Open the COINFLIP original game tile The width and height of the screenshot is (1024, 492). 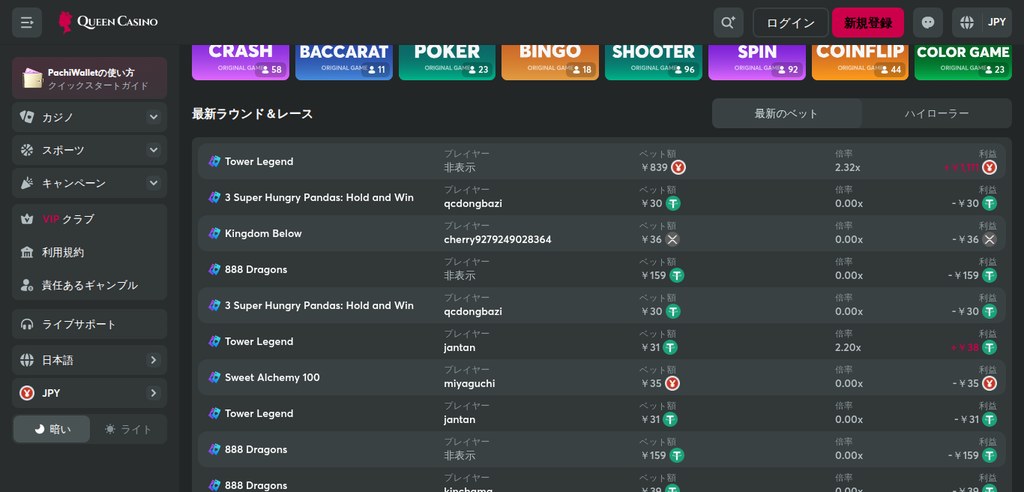click(860, 62)
